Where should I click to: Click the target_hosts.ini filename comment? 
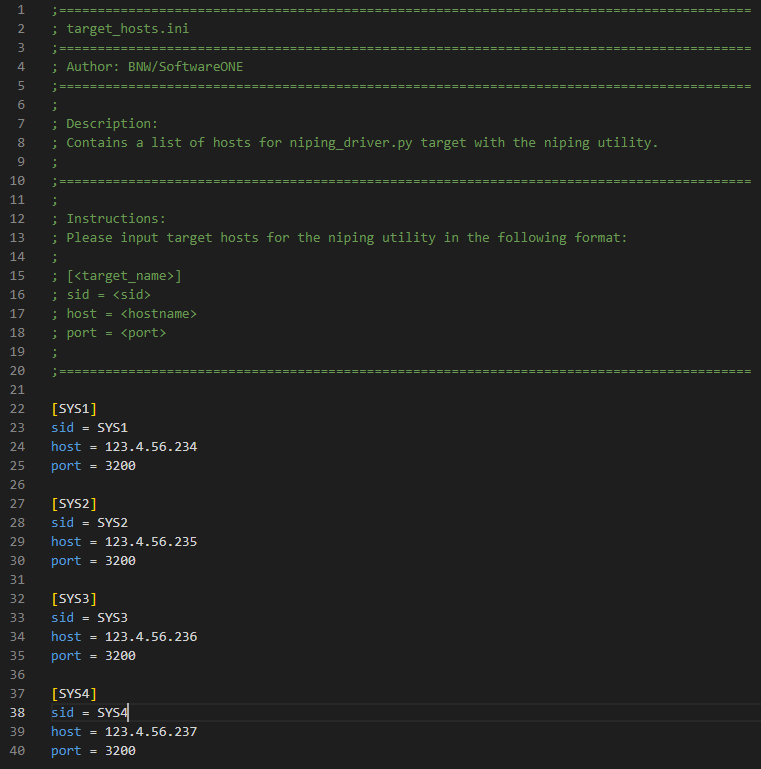127,28
